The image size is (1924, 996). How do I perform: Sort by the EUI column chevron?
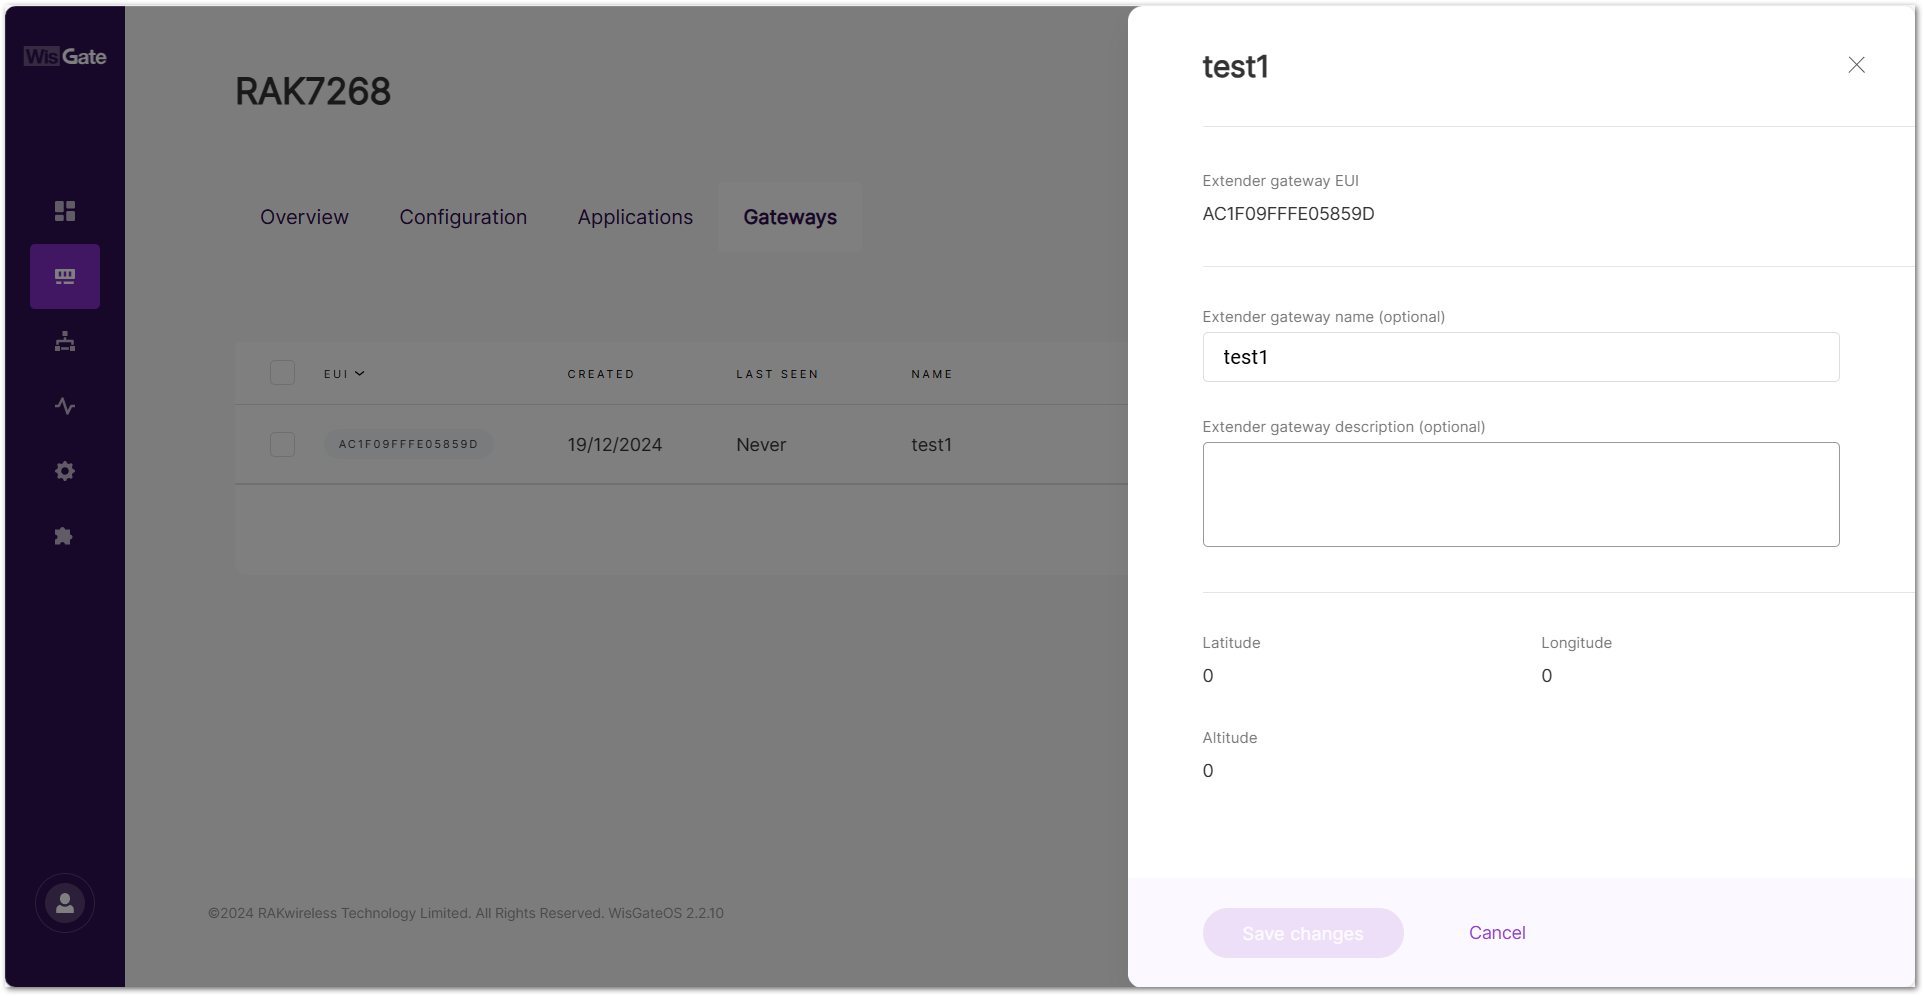[x=360, y=374]
